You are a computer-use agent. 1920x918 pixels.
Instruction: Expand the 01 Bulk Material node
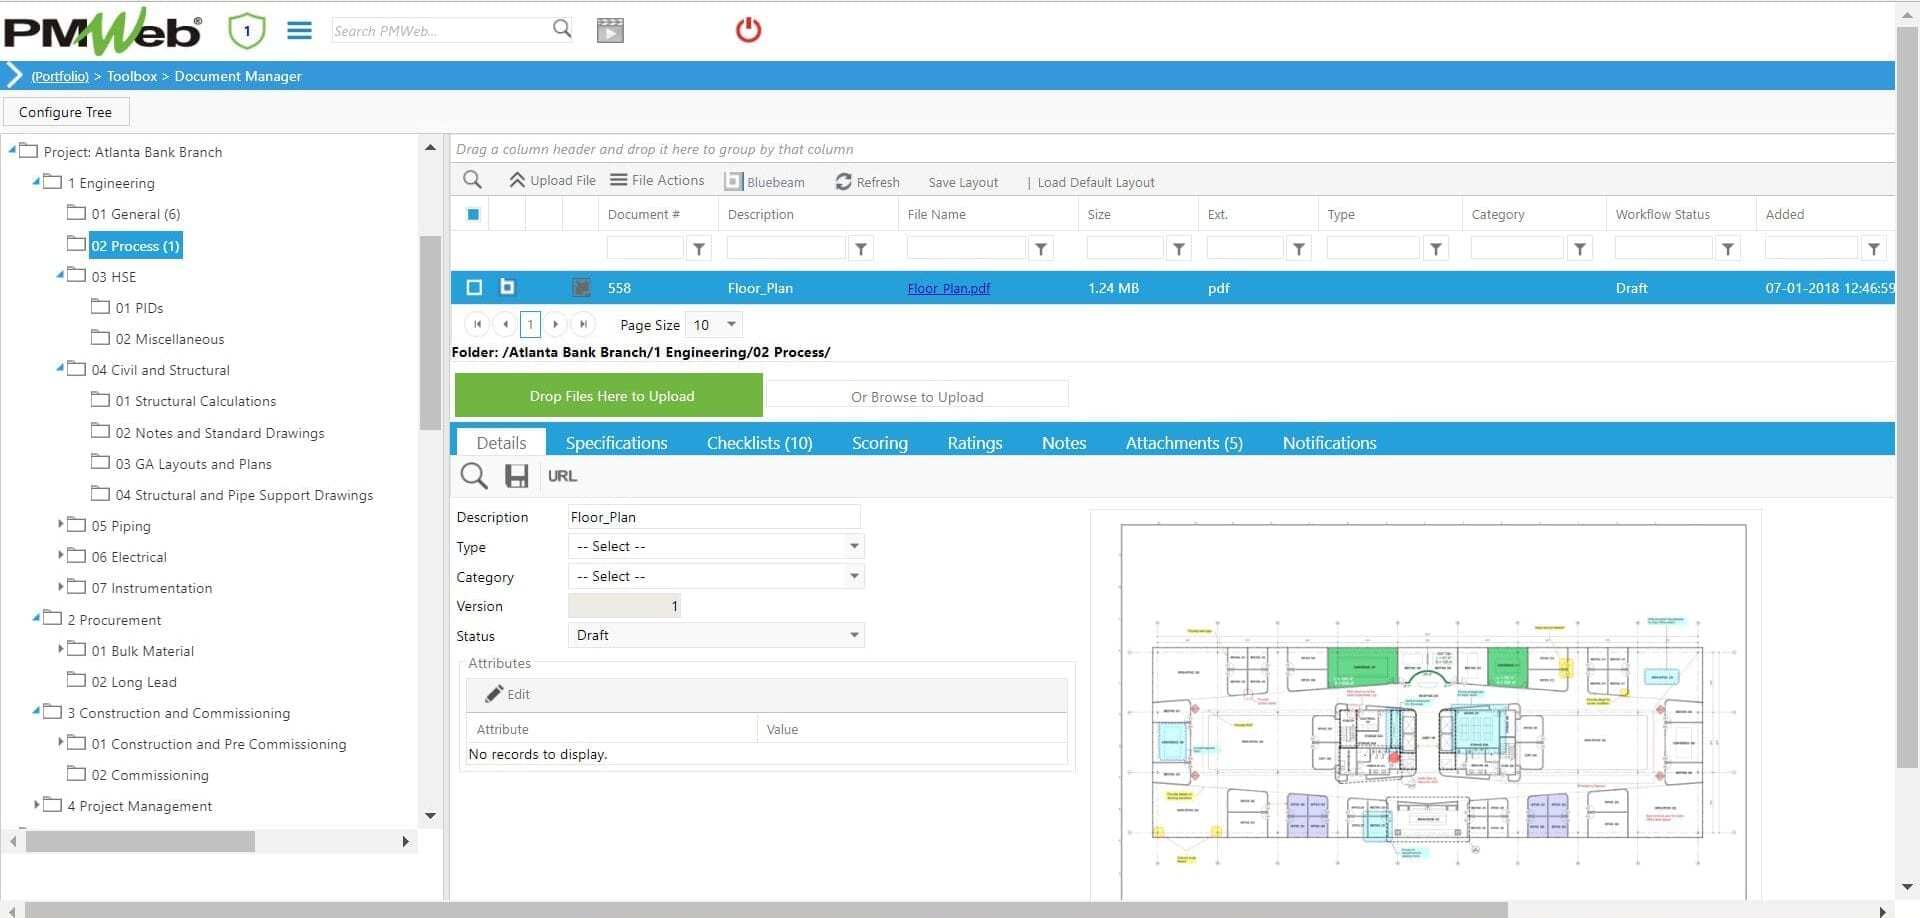pyautogui.click(x=60, y=649)
